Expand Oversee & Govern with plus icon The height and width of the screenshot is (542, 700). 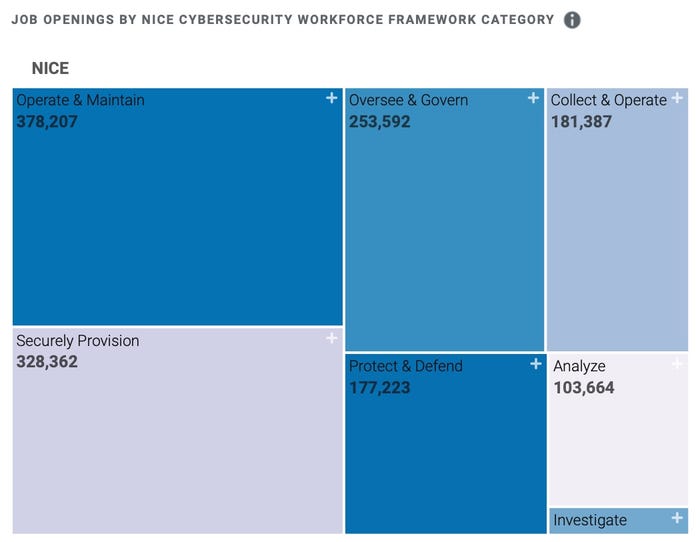533,98
